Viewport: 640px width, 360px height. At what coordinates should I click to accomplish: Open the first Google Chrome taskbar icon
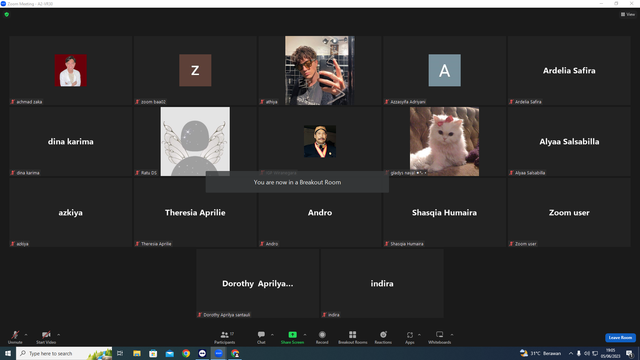pos(186,353)
